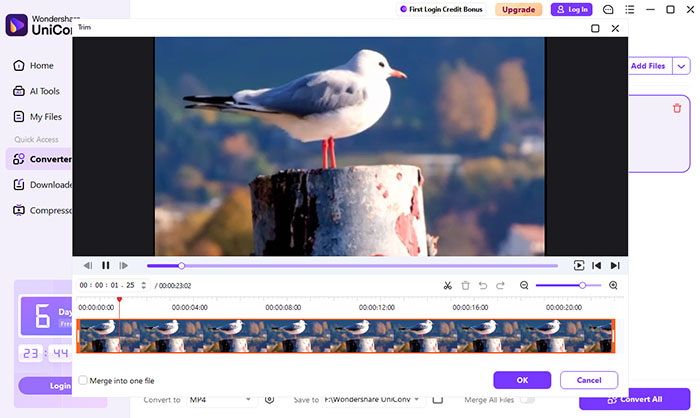The width and height of the screenshot is (700, 418).
Task: Select Converter in the sidebar
Action: pos(39,159)
